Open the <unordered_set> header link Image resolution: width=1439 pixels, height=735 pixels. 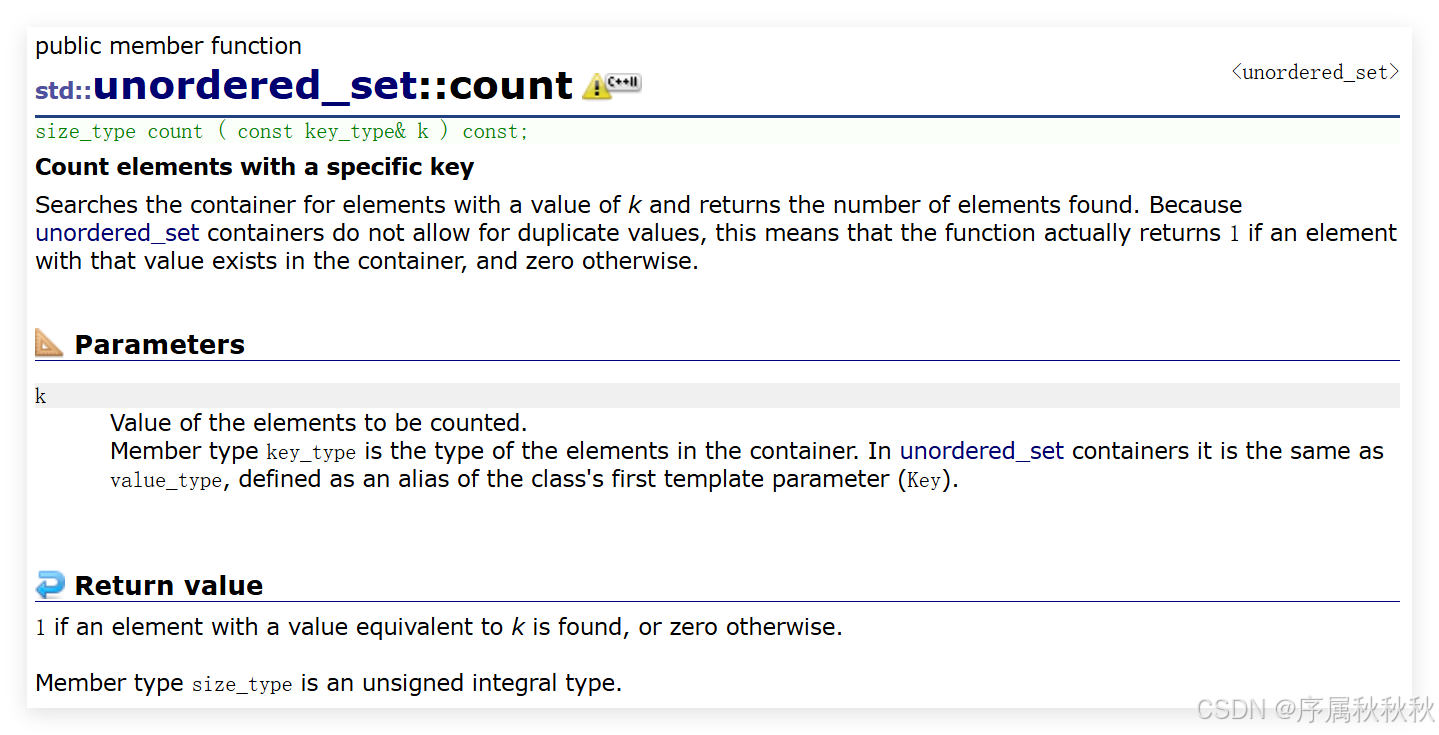(x=1315, y=72)
